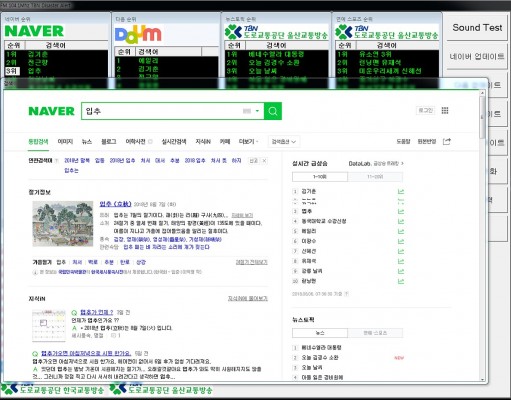Click the Q icon of first 지식iN question
Image resolution: width=511 pixels, height=400 pixels.
pyautogui.click(x=74, y=313)
